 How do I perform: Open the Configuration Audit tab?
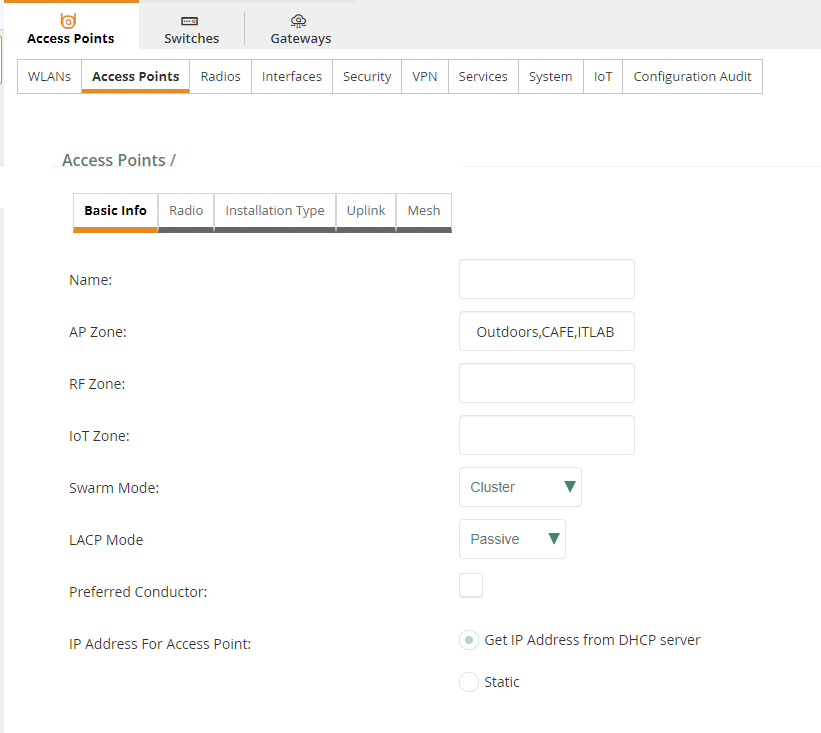(x=692, y=76)
